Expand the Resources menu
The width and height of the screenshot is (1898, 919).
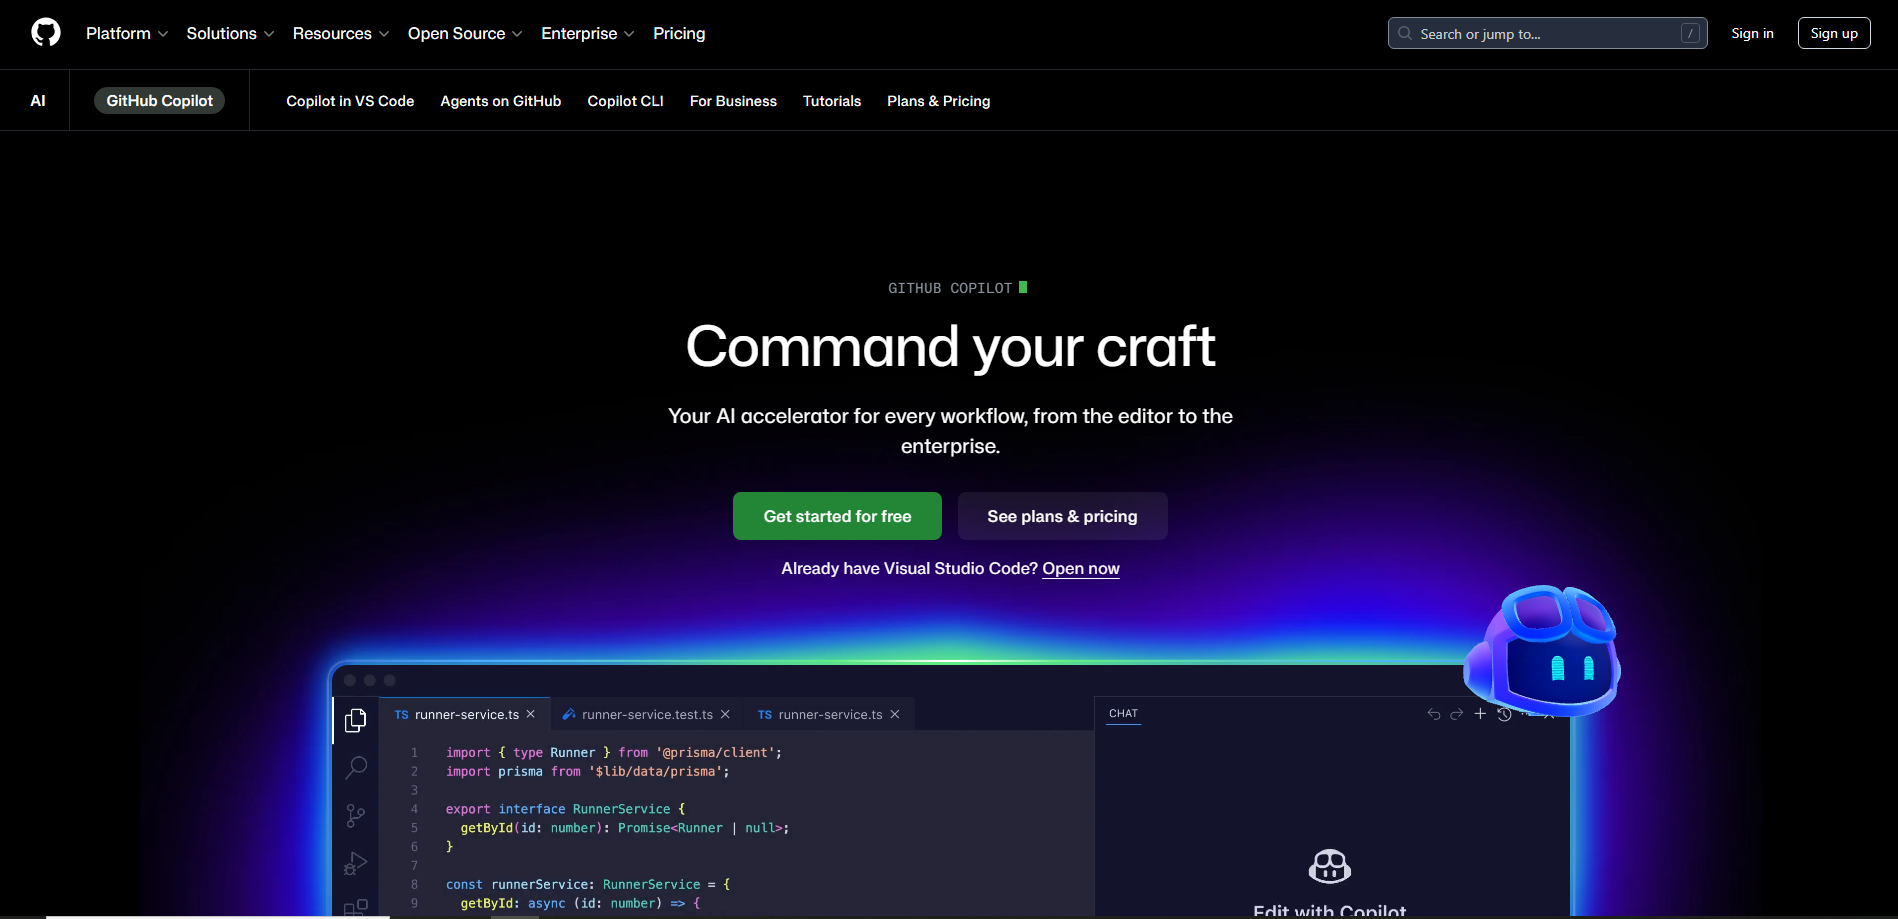[341, 33]
